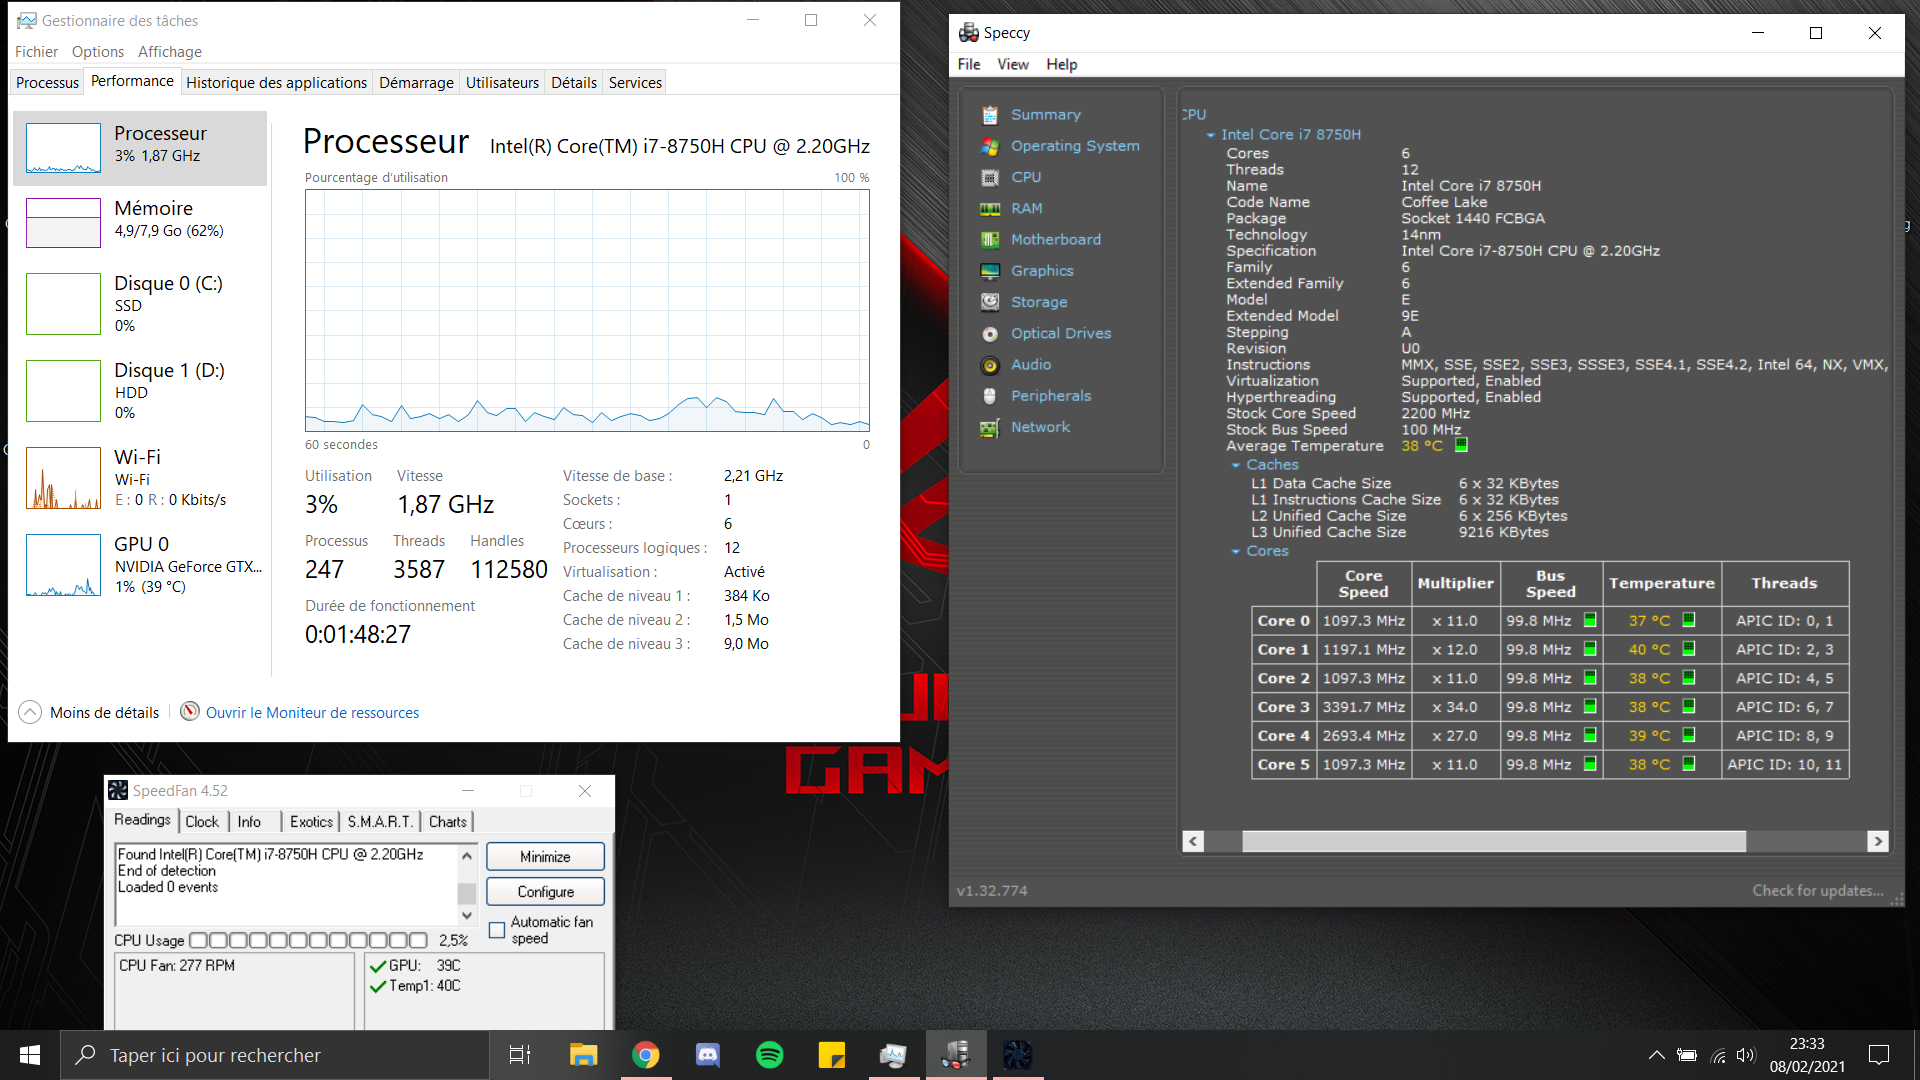Switch to Démarrage tab

coord(416,83)
